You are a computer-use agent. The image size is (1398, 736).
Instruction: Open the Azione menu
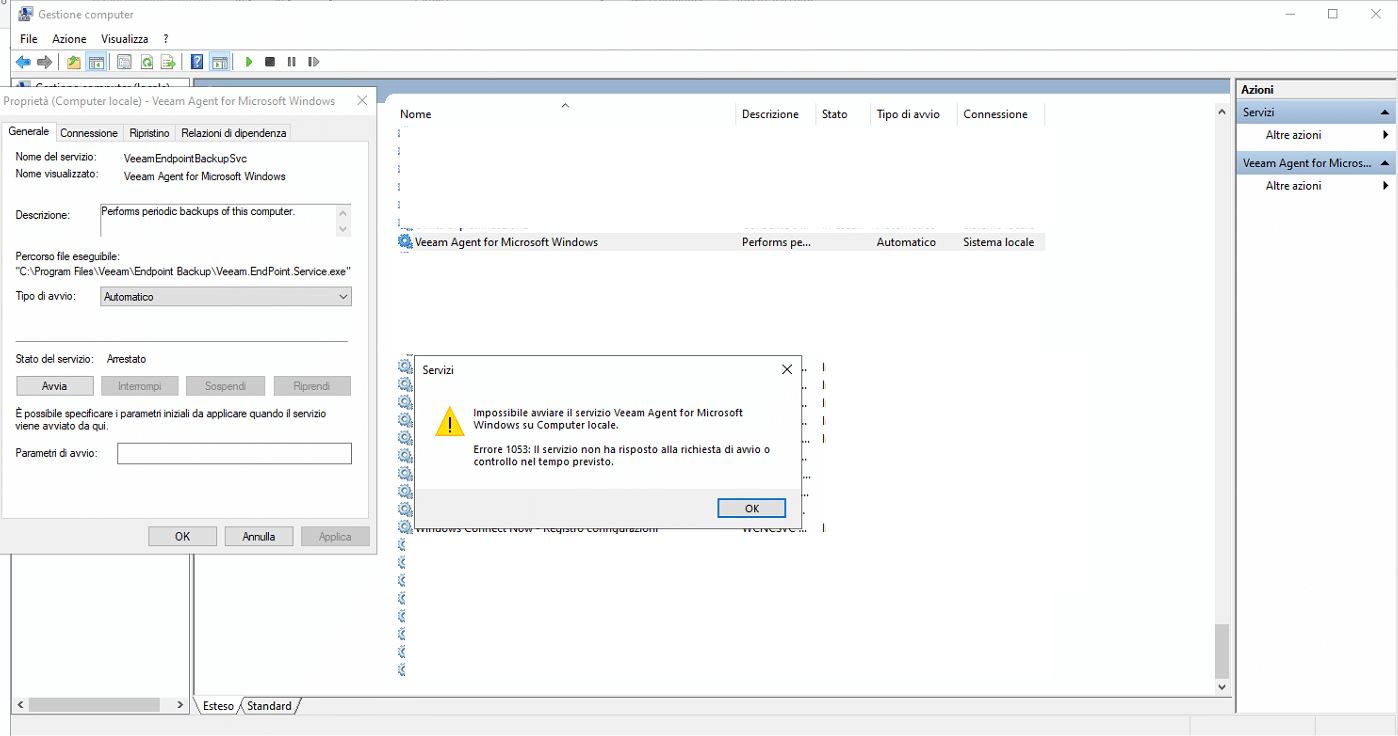pos(70,39)
